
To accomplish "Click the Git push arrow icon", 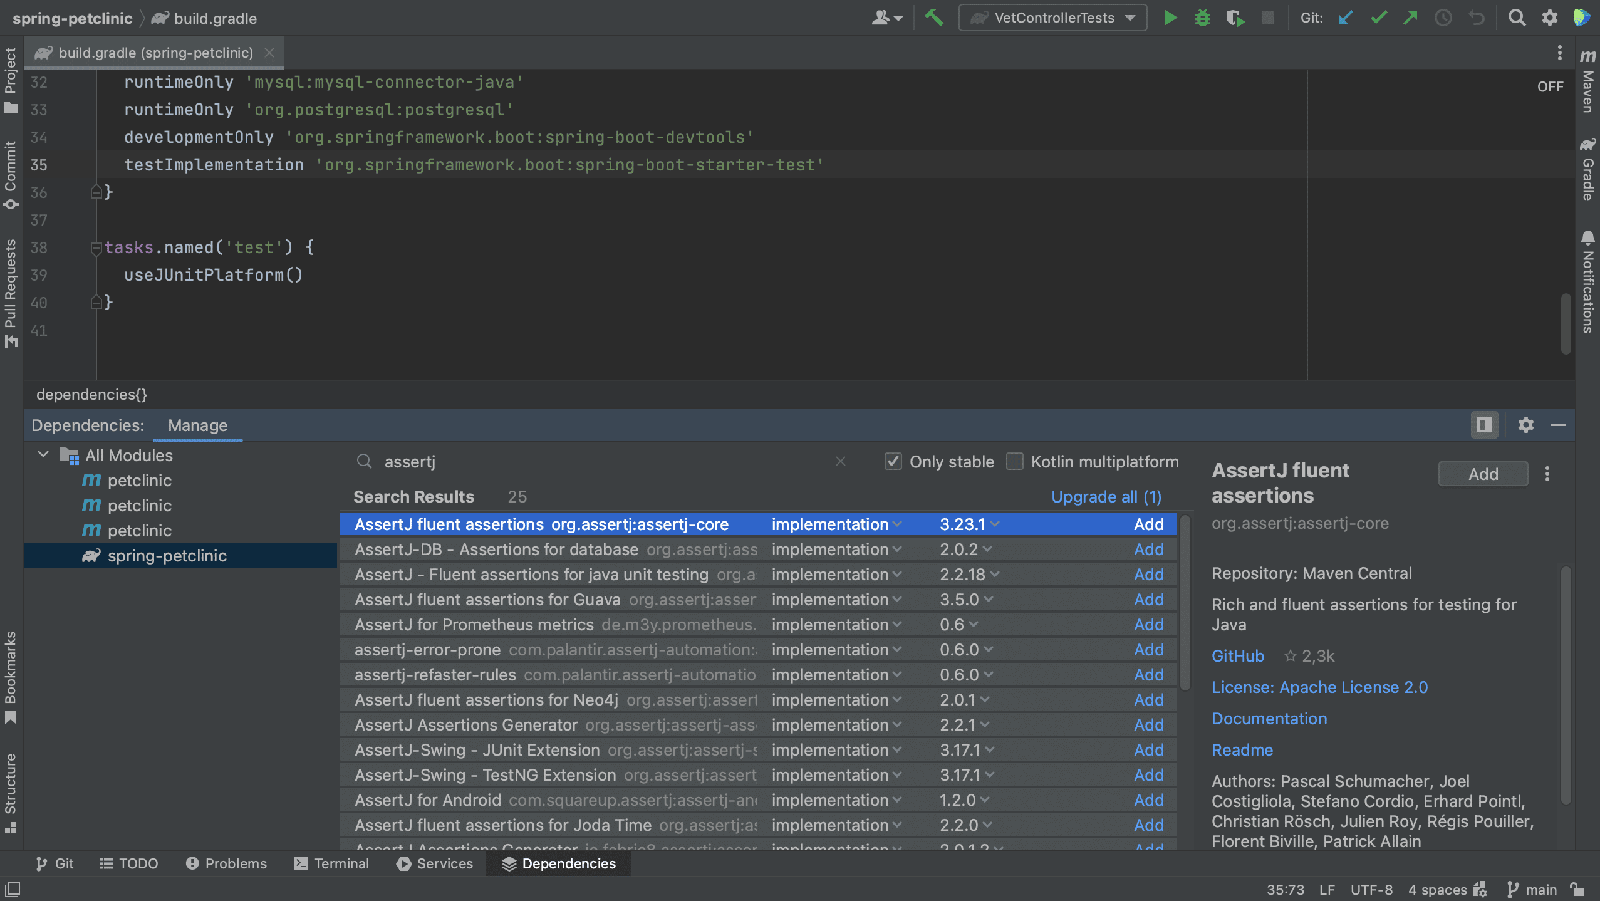I will 1411,17.
